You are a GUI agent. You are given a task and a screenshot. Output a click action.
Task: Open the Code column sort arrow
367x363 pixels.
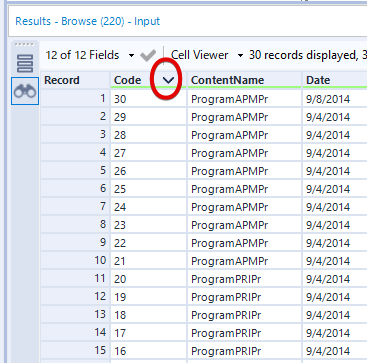pyautogui.click(x=169, y=80)
